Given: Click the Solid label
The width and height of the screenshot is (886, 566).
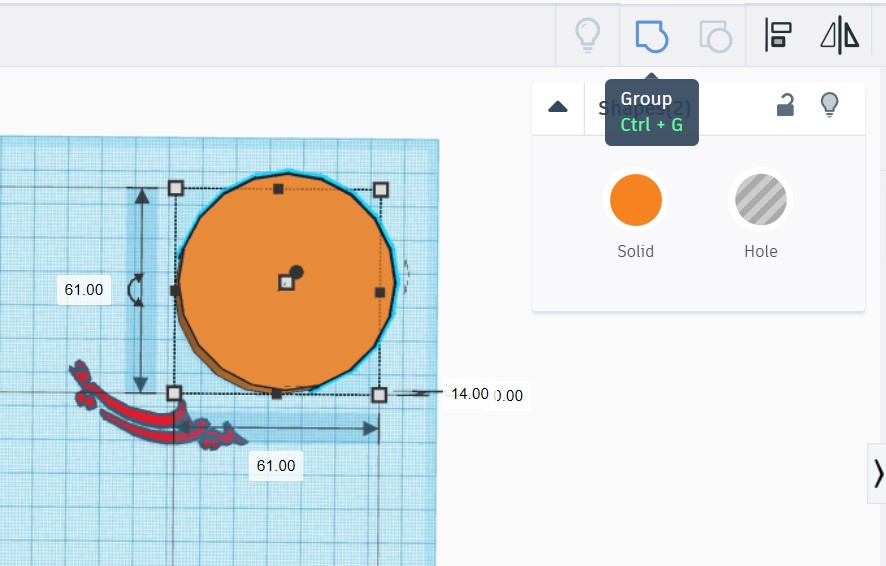Looking at the screenshot, I should 636,251.
